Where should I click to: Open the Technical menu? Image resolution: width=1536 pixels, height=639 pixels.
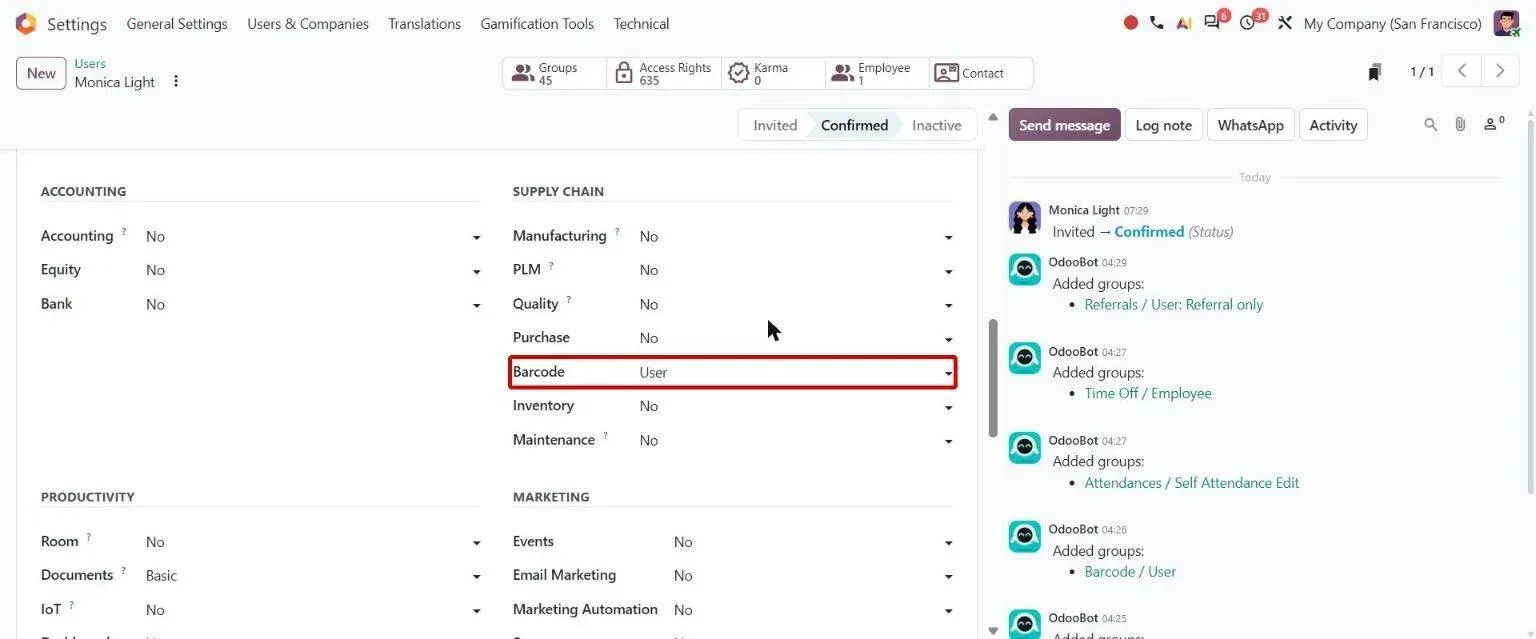coord(641,23)
